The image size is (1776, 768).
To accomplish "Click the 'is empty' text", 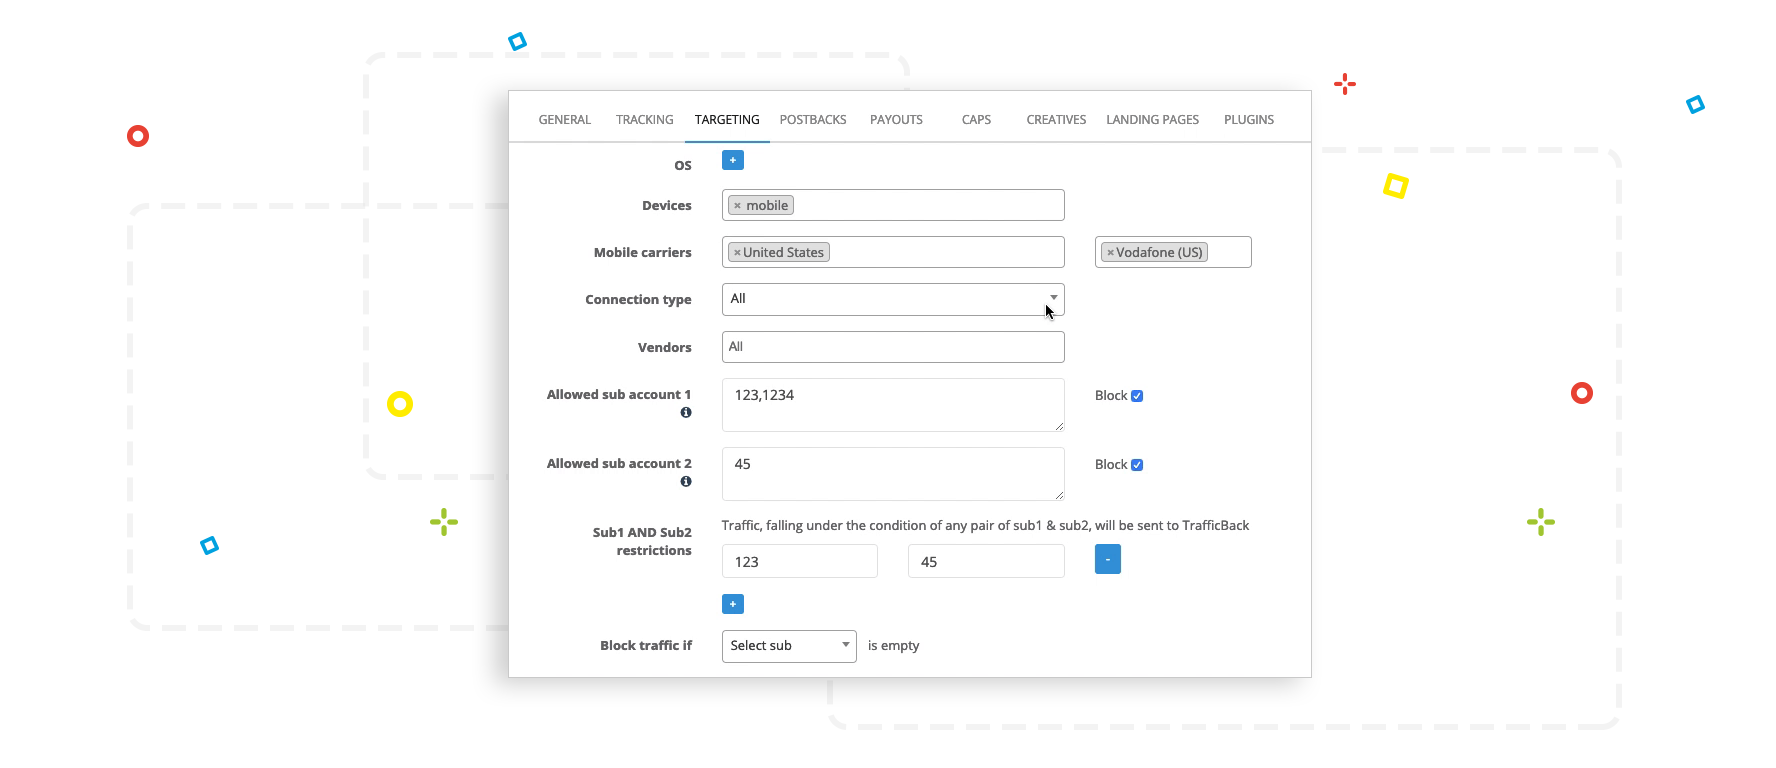I will [x=893, y=646].
